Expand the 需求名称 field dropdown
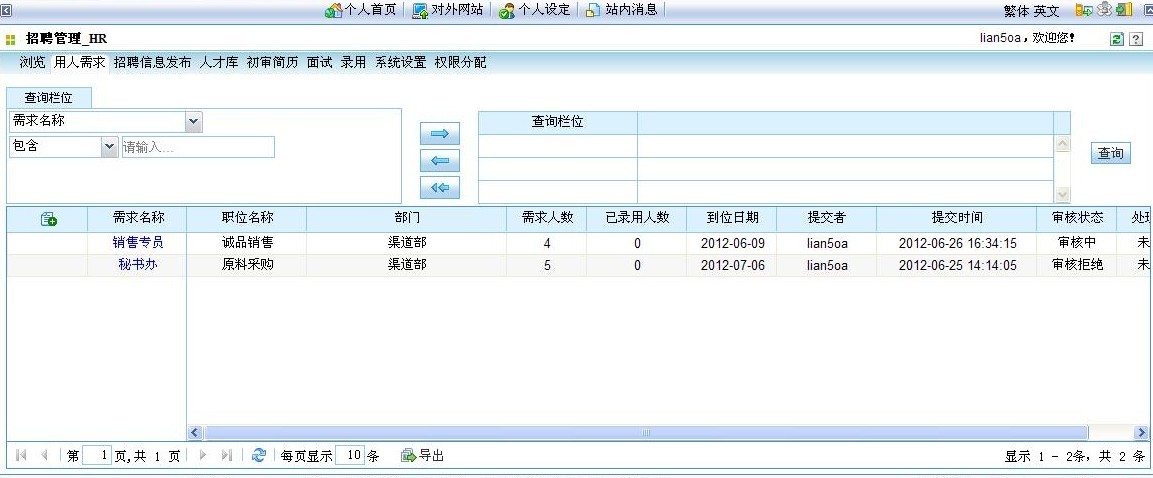Screen dimensions: 1153x478 (194, 121)
